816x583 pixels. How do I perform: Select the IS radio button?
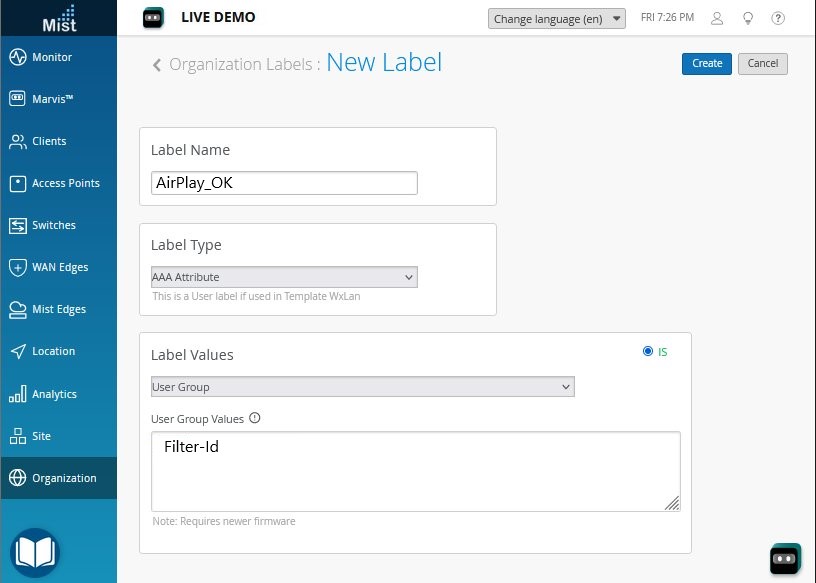coord(648,352)
